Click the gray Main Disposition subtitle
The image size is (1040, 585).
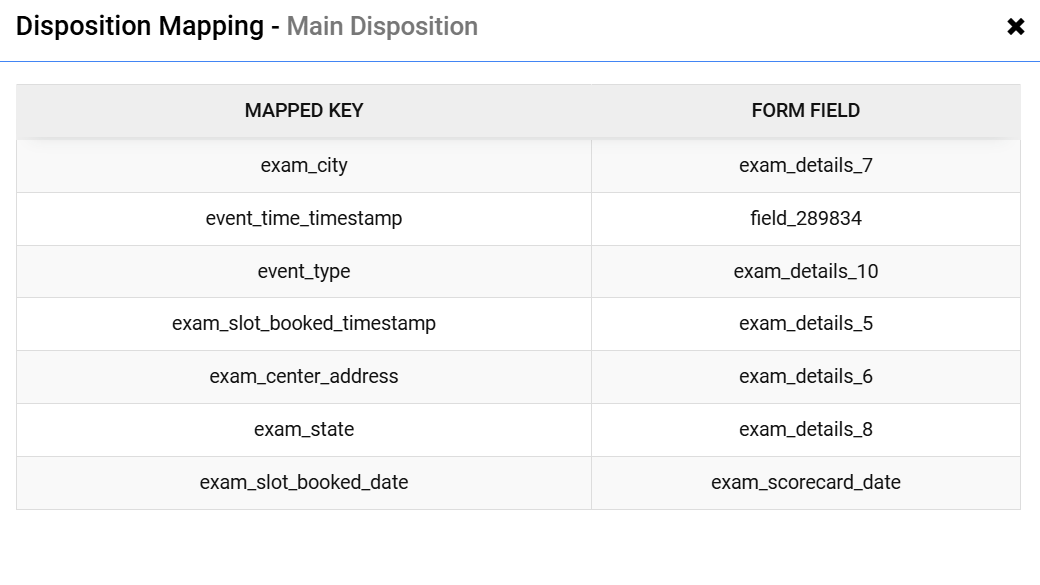coord(382,27)
